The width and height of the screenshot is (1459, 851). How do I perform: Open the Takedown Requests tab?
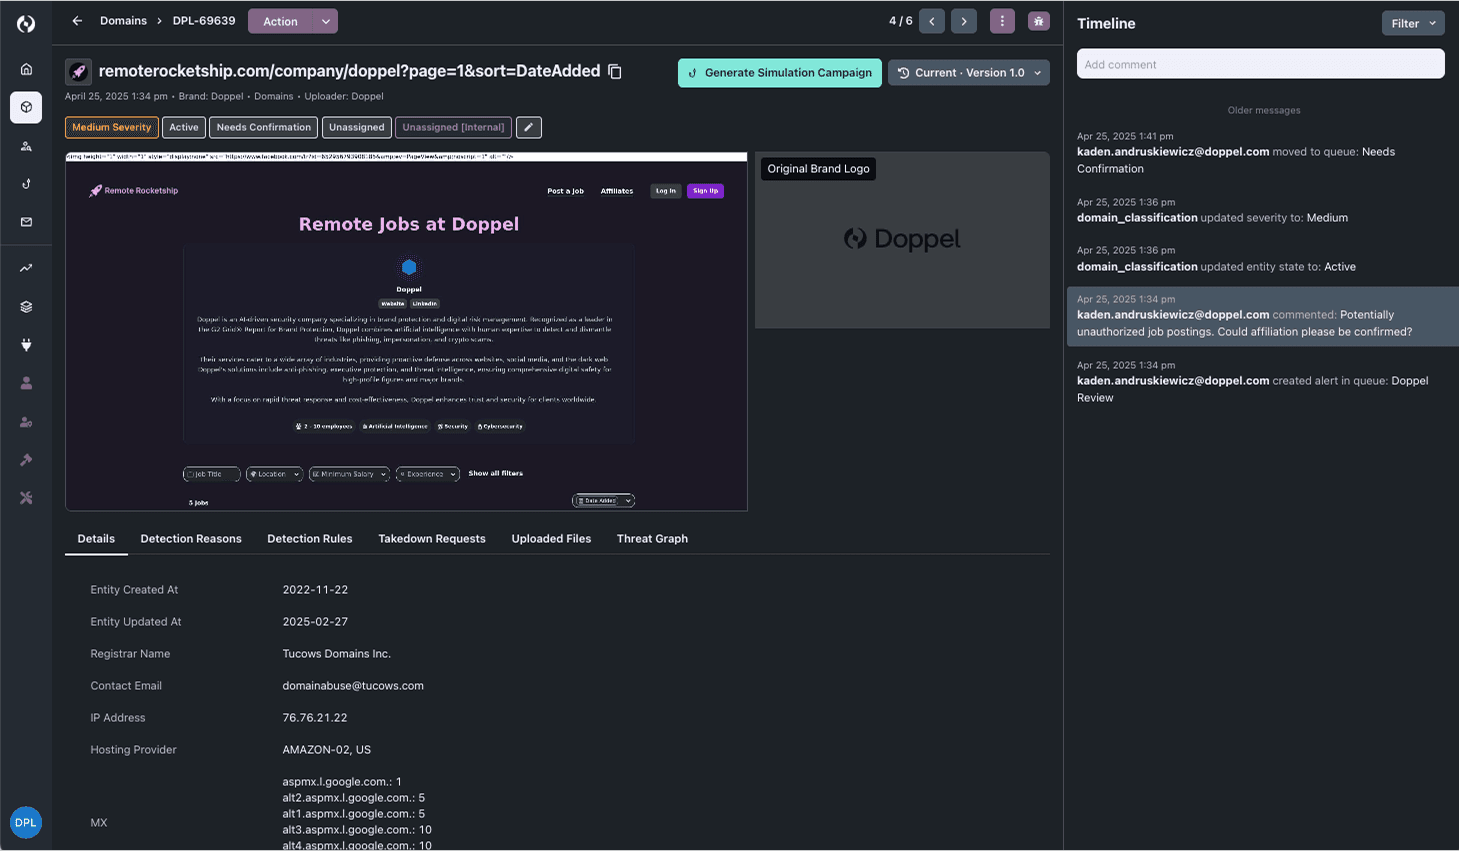[432, 539]
